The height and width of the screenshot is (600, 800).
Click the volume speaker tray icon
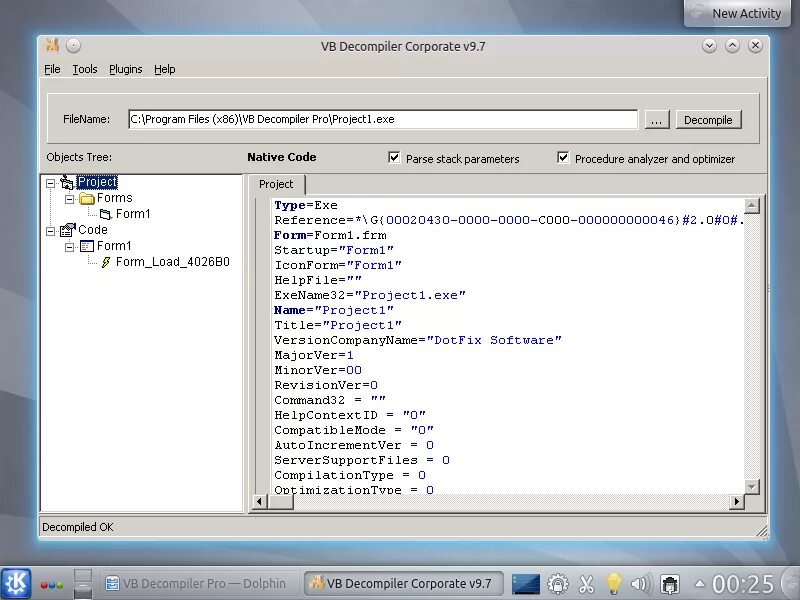pyautogui.click(x=641, y=584)
